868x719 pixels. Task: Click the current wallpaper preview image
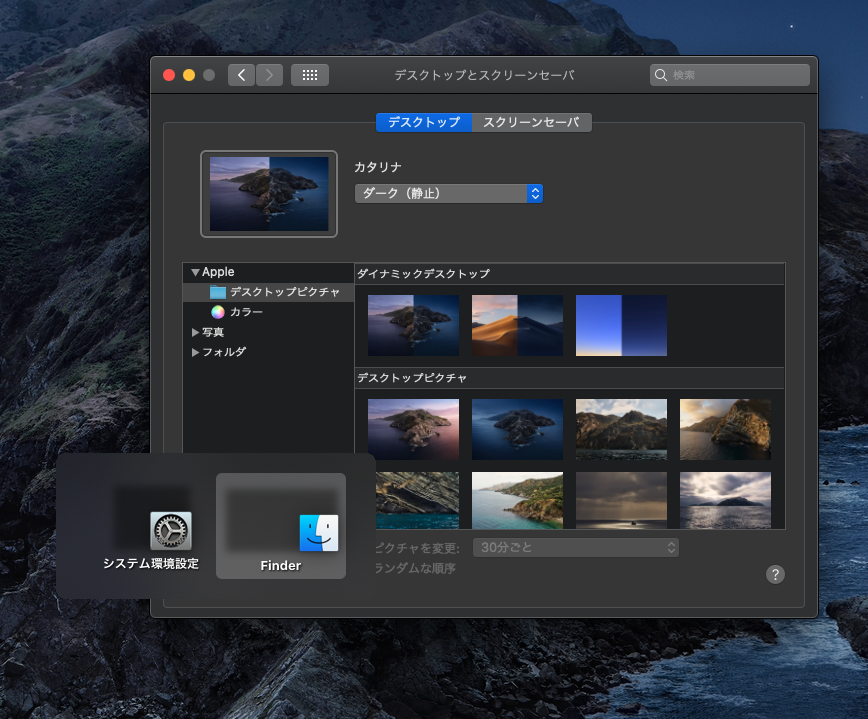(268, 194)
